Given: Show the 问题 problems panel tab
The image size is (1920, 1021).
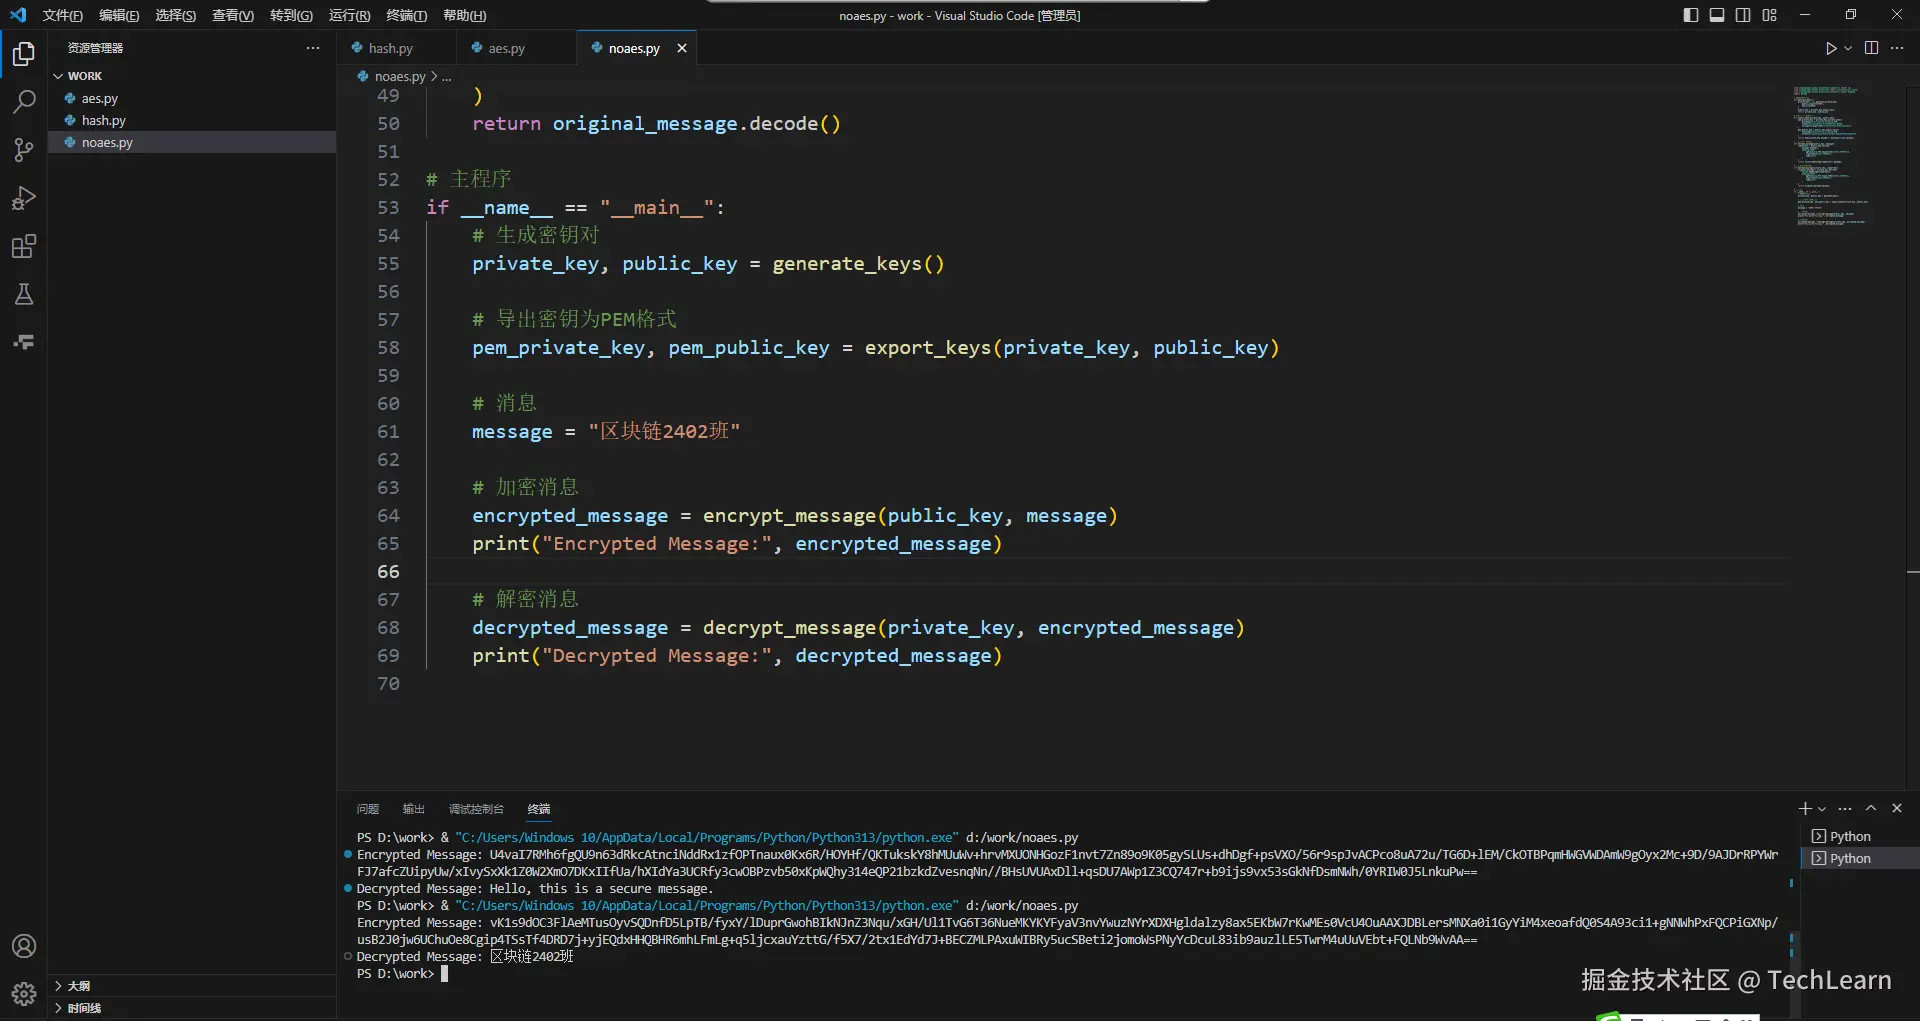Looking at the screenshot, I should [367, 809].
